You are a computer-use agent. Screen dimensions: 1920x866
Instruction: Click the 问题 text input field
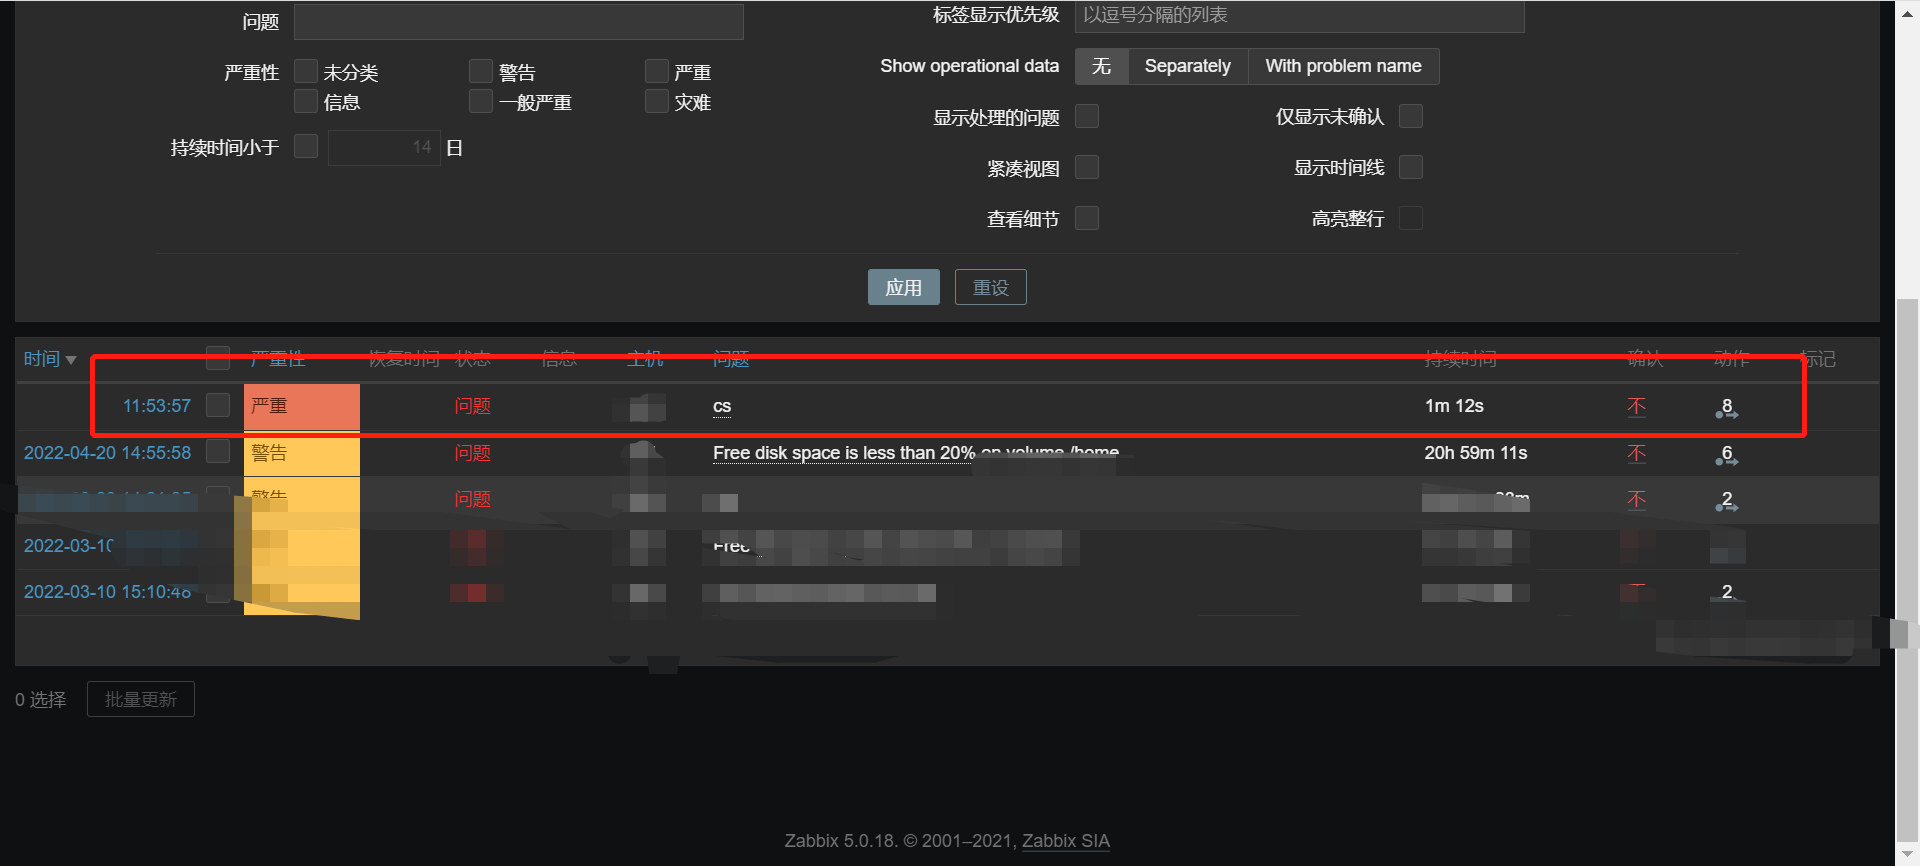coord(518,21)
